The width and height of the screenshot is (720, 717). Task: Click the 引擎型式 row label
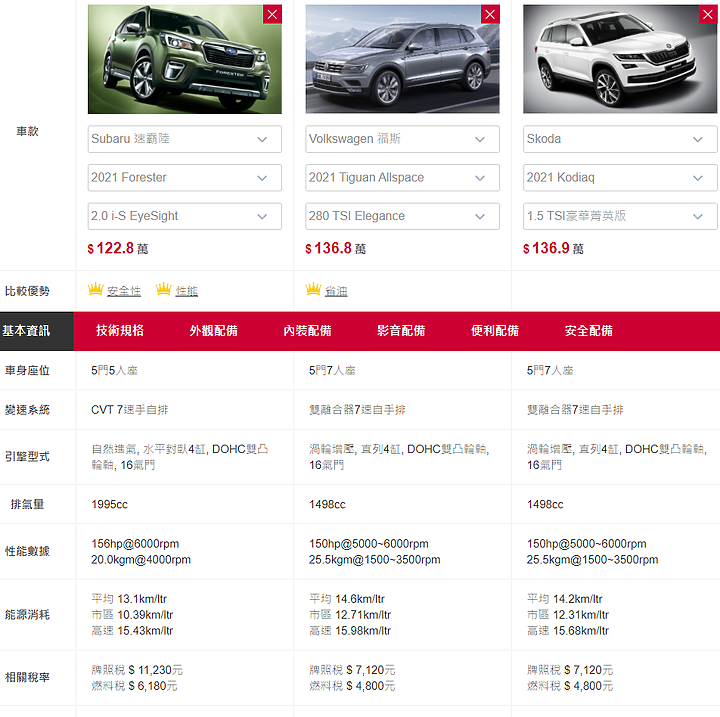click(x=27, y=457)
